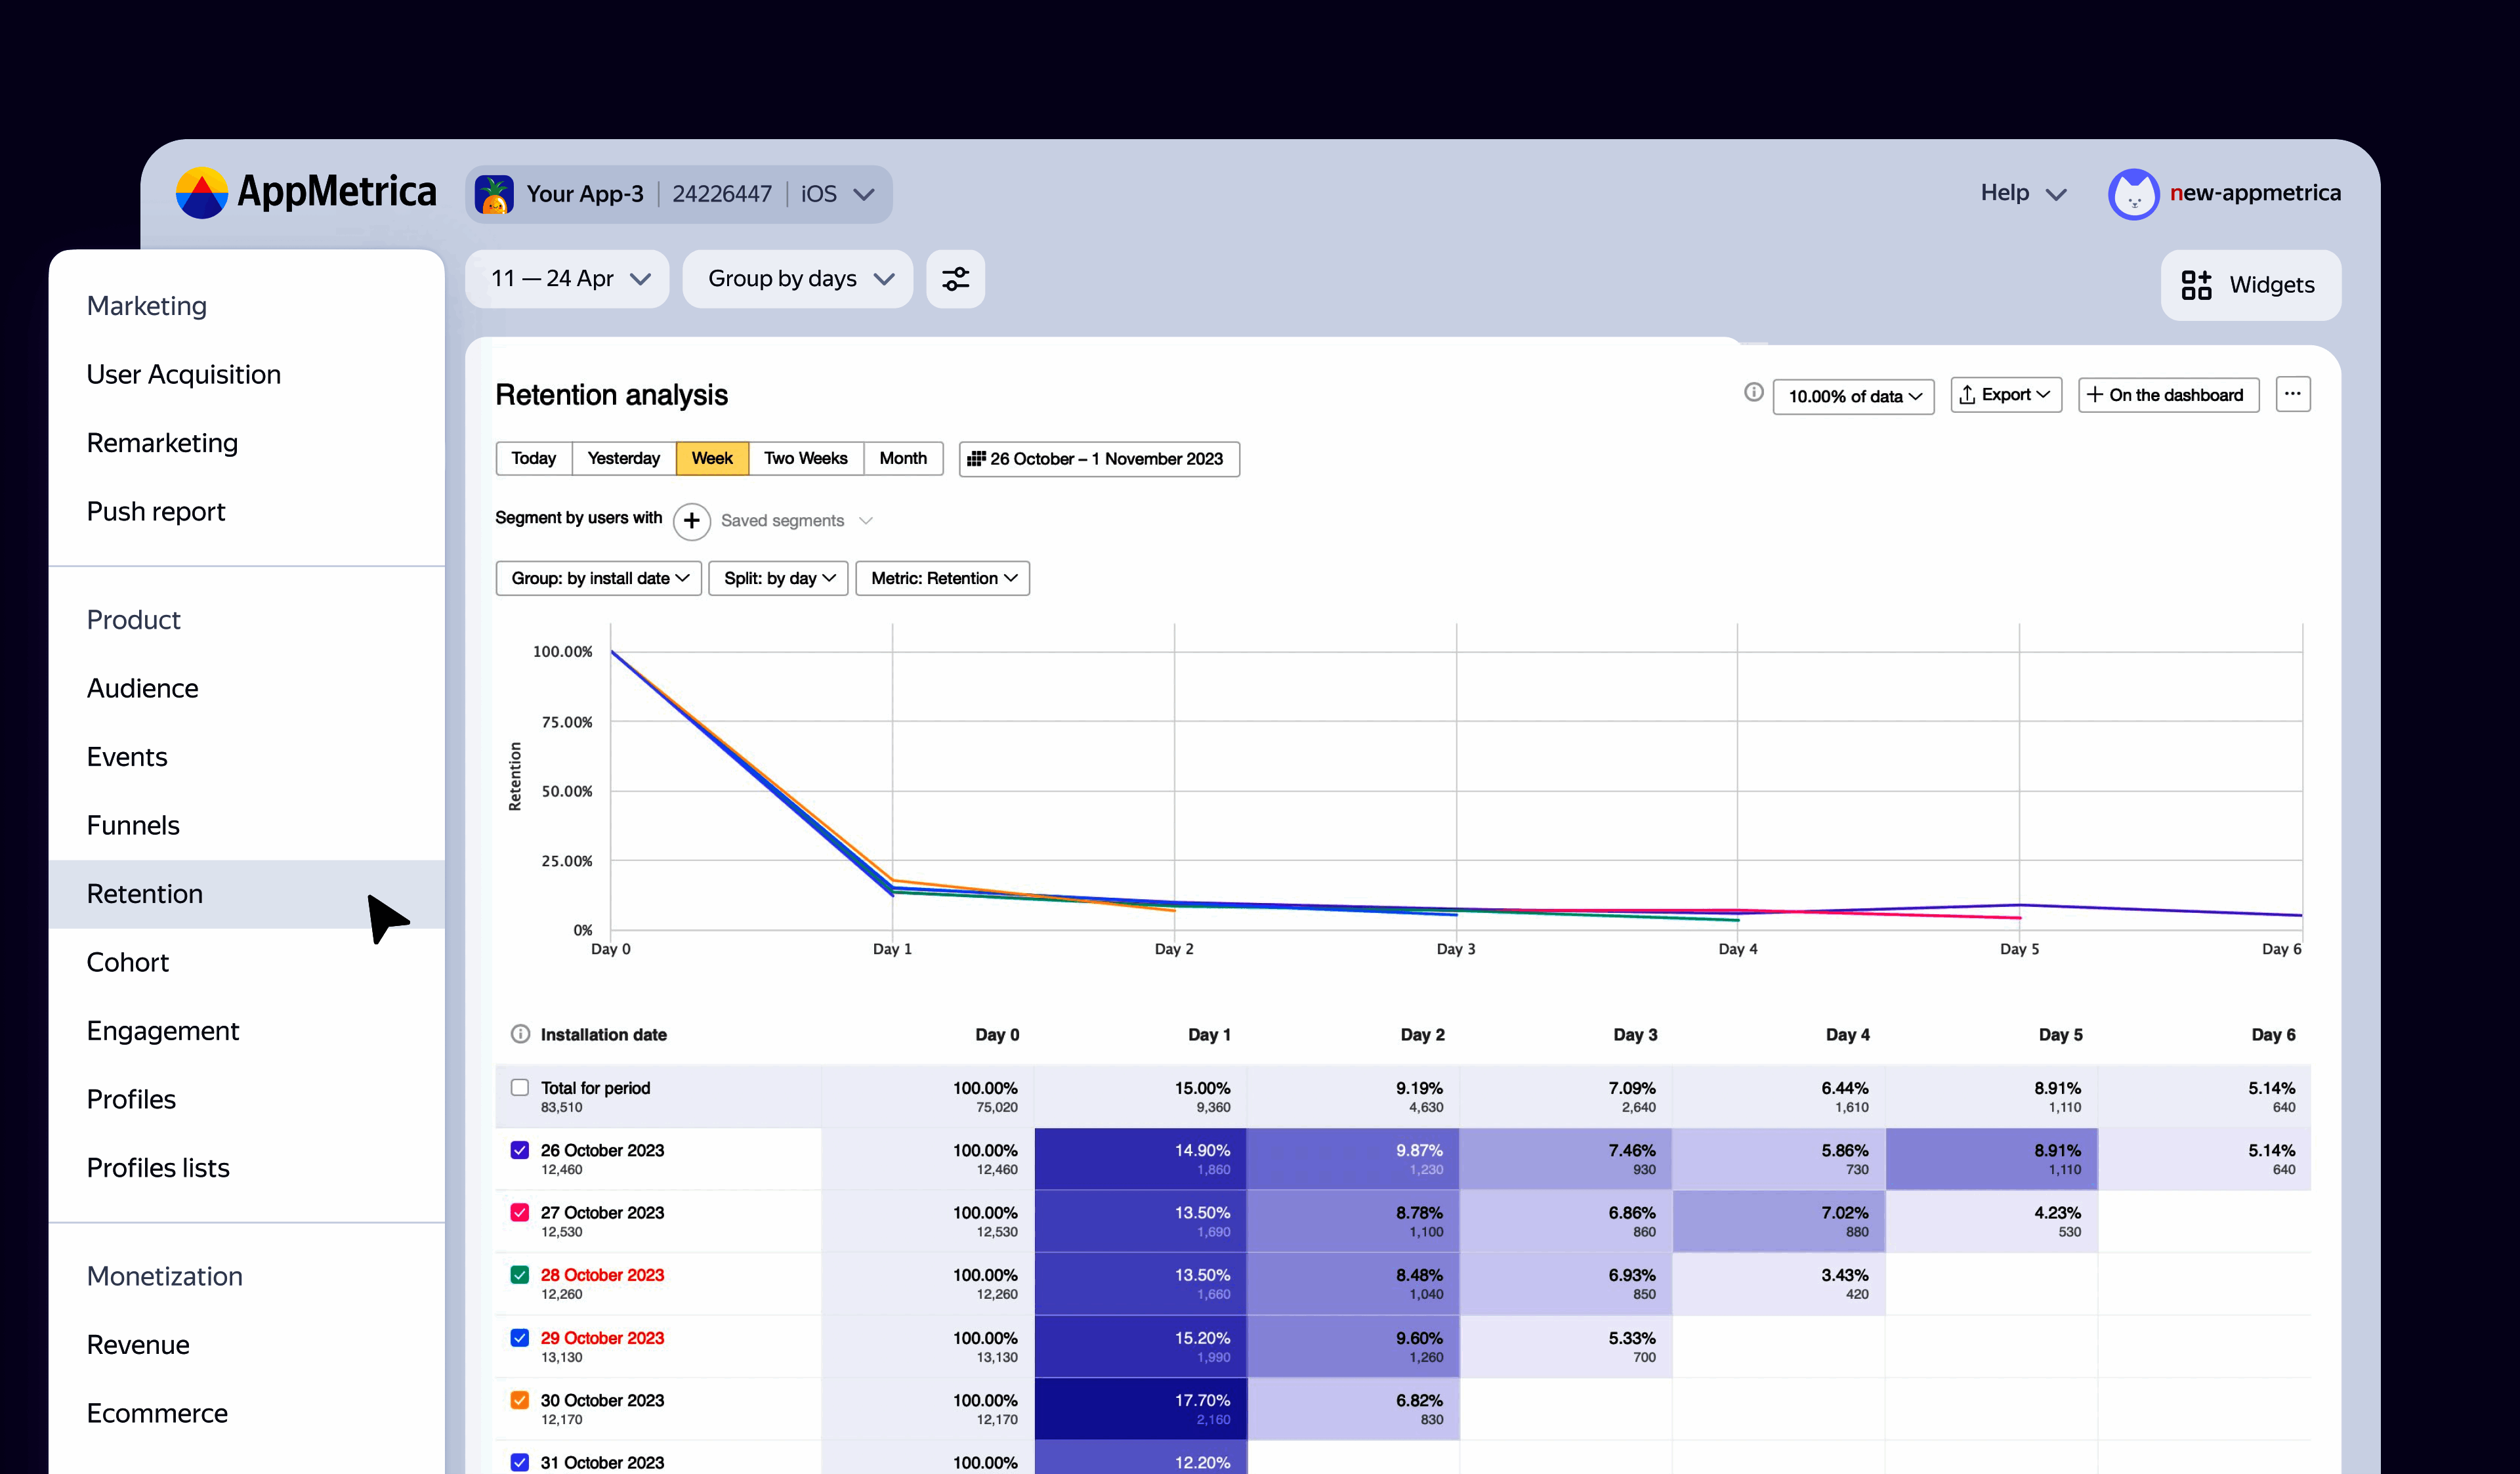Open Cohort in the sidebar menu
The height and width of the screenshot is (1474, 2520).
[128, 962]
